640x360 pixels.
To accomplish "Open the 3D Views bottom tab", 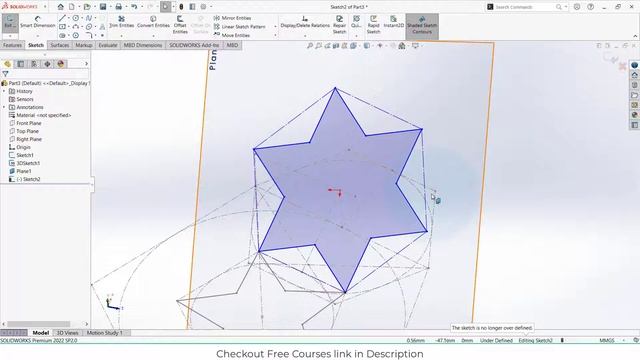I will (x=67, y=333).
